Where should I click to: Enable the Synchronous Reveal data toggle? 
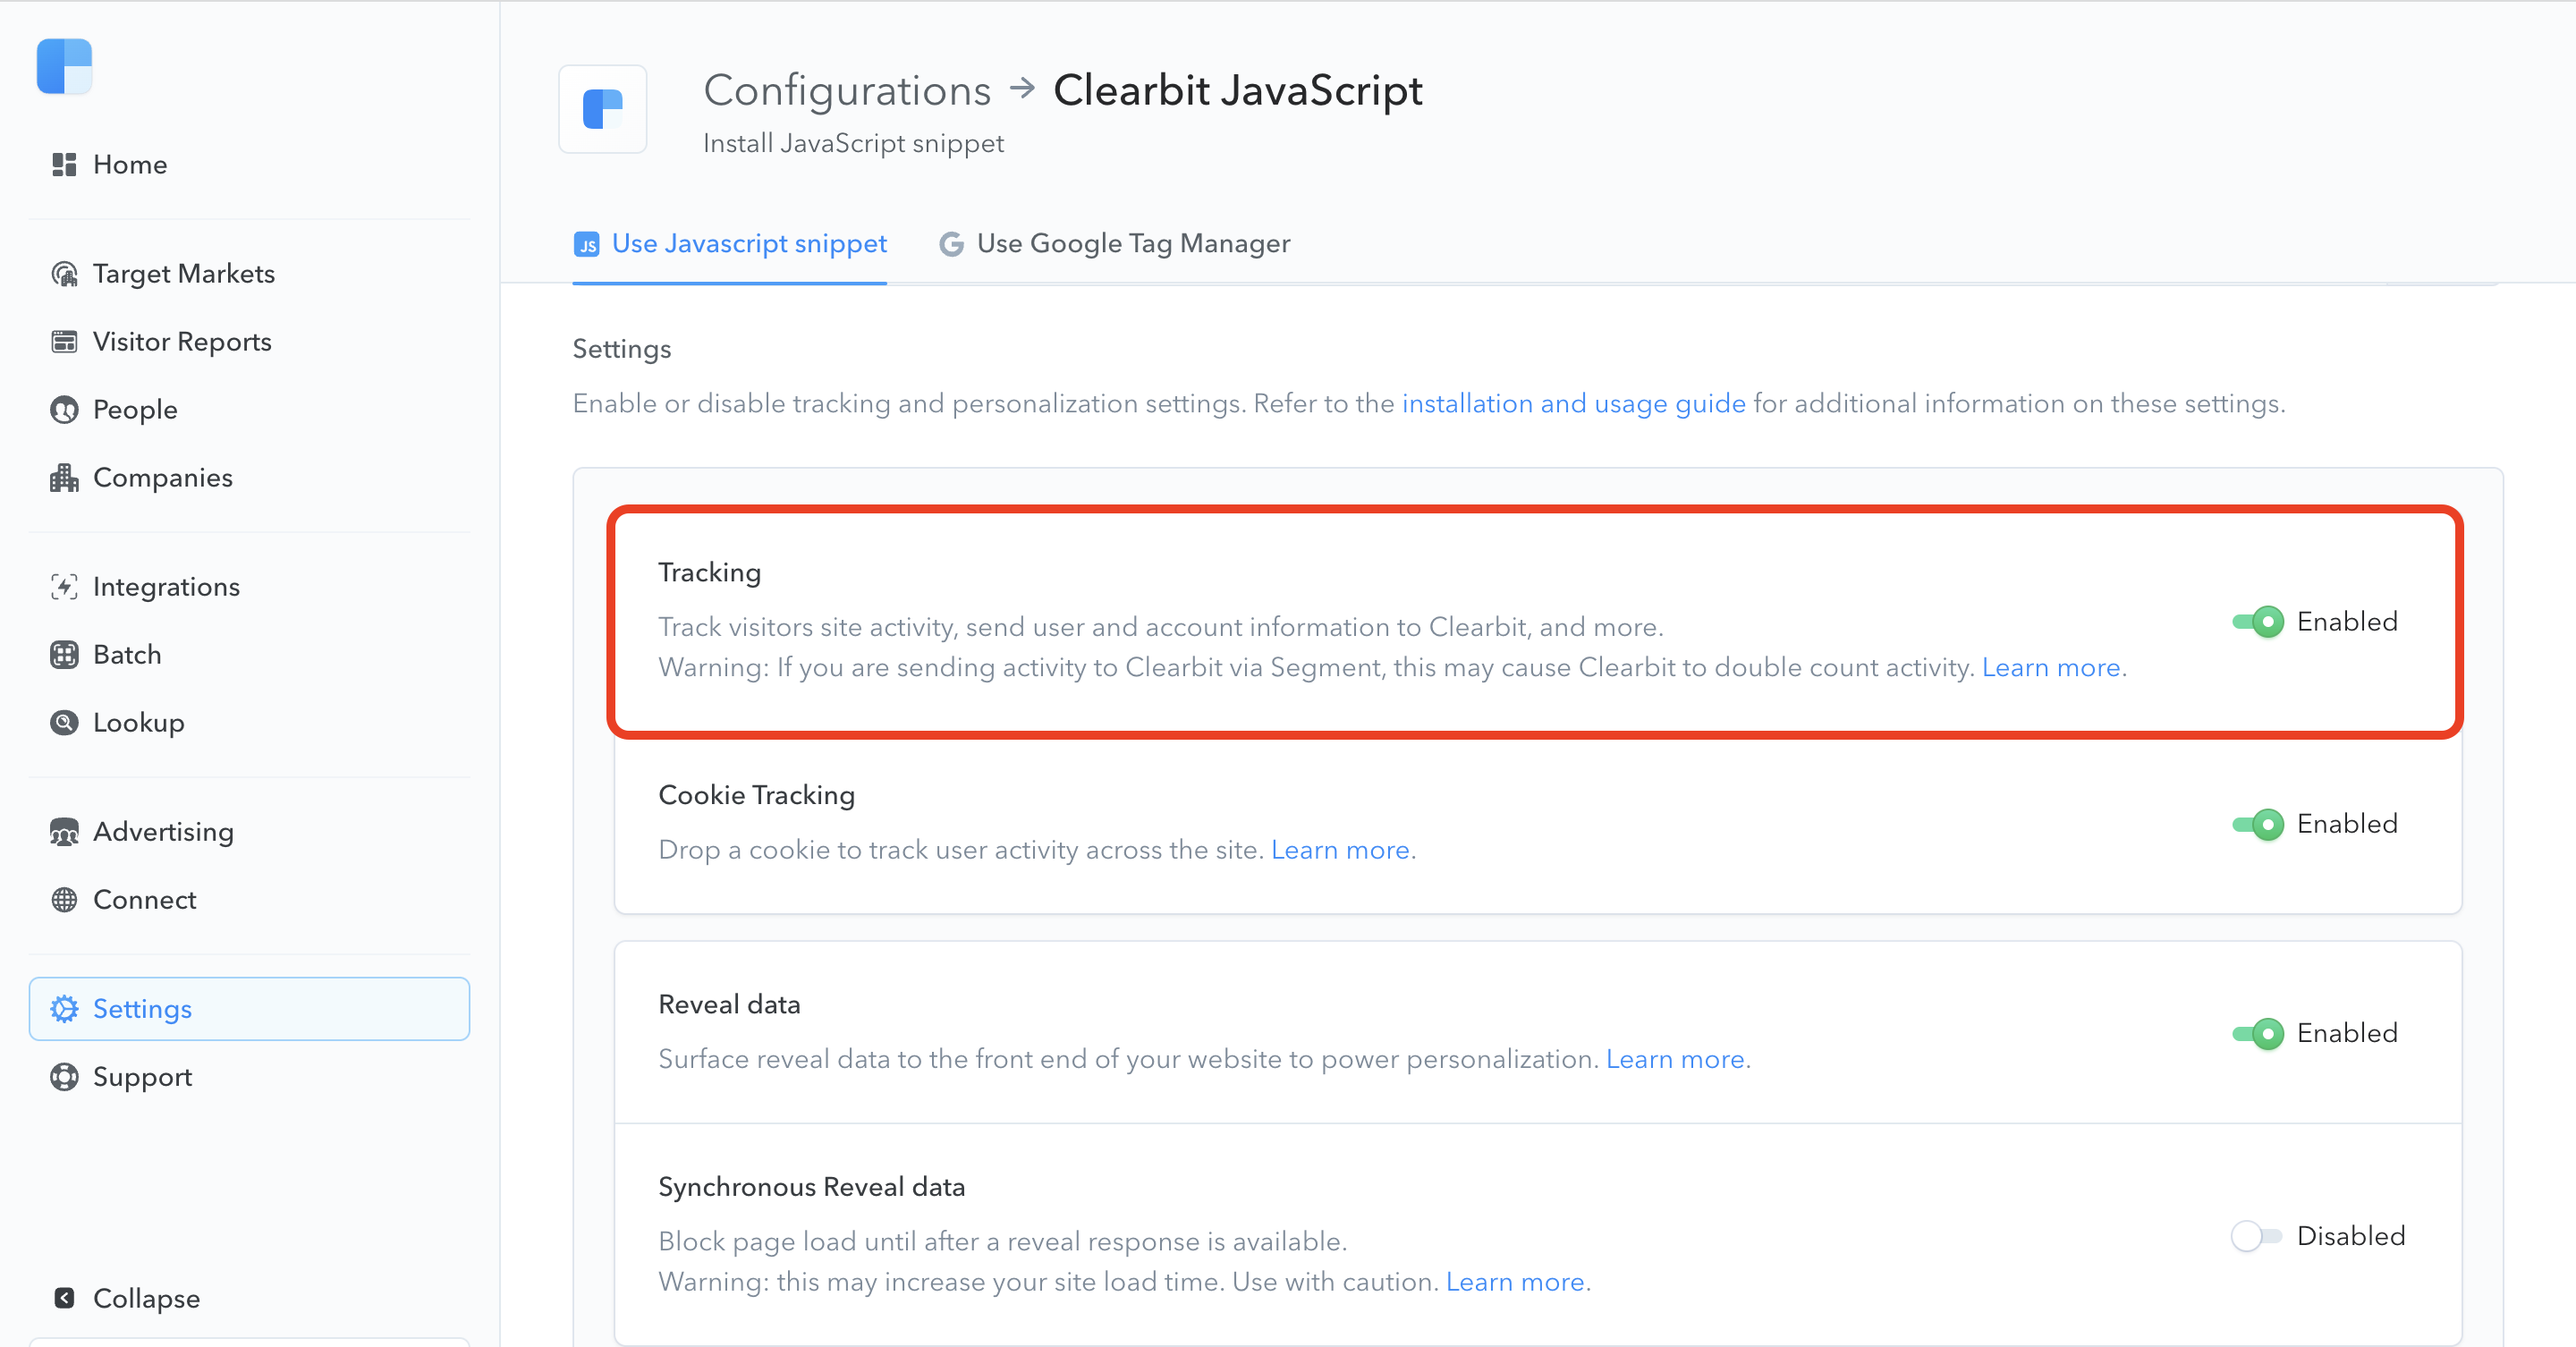click(2257, 1236)
